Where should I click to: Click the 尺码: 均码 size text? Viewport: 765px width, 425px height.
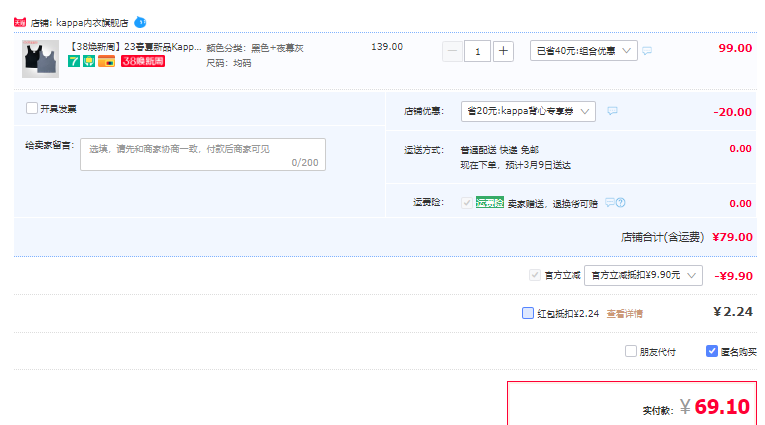(229, 63)
